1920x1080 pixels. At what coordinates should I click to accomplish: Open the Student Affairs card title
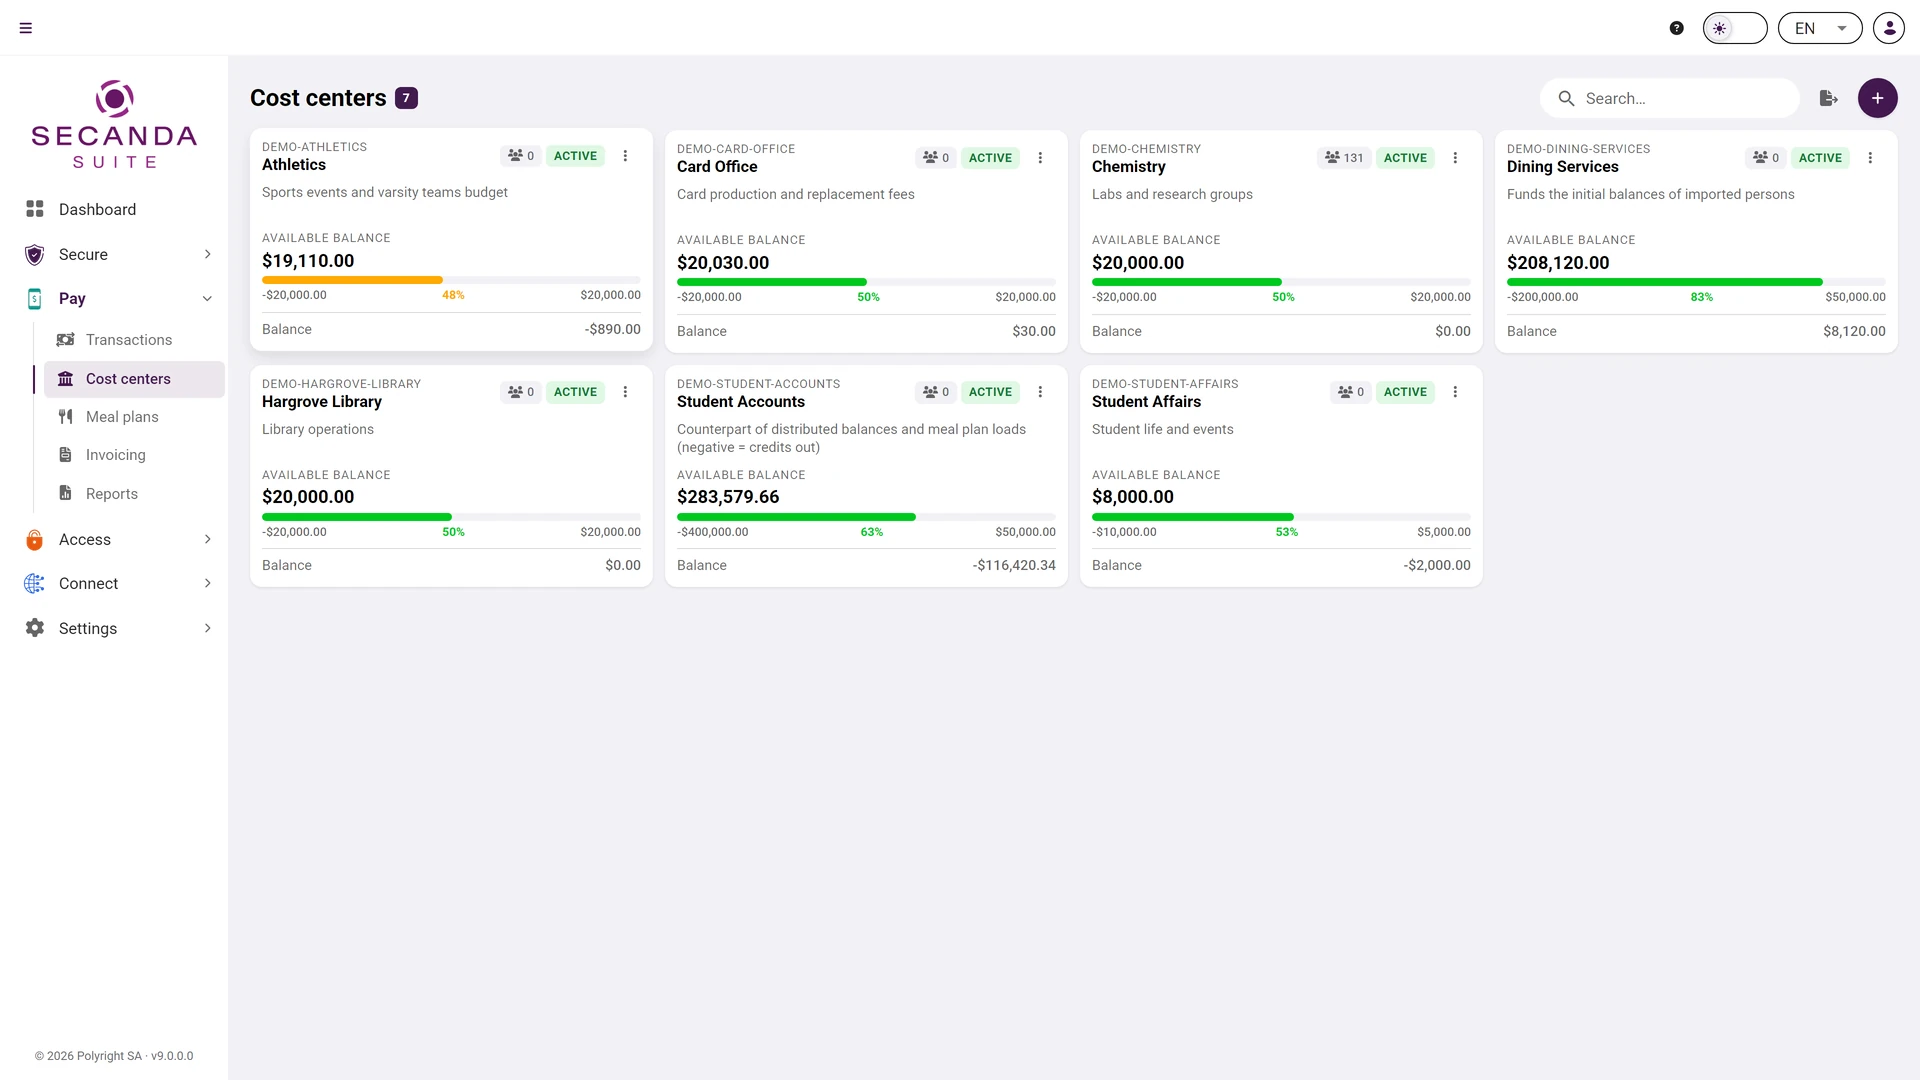tap(1146, 402)
